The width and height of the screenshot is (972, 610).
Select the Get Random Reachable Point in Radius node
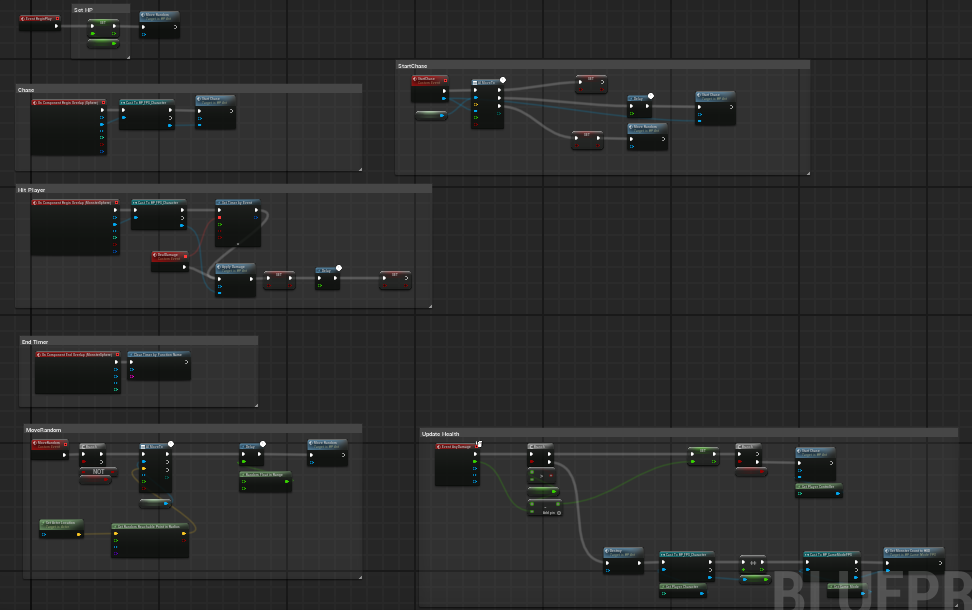click(150, 540)
